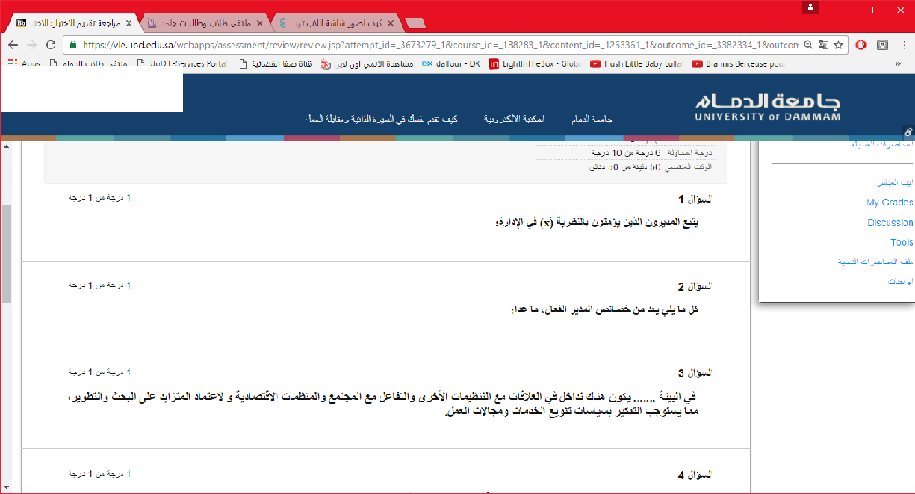This screenshot has width=915, height=494.
Task: Open the Chrome user profile button
Action: [810, 8]
